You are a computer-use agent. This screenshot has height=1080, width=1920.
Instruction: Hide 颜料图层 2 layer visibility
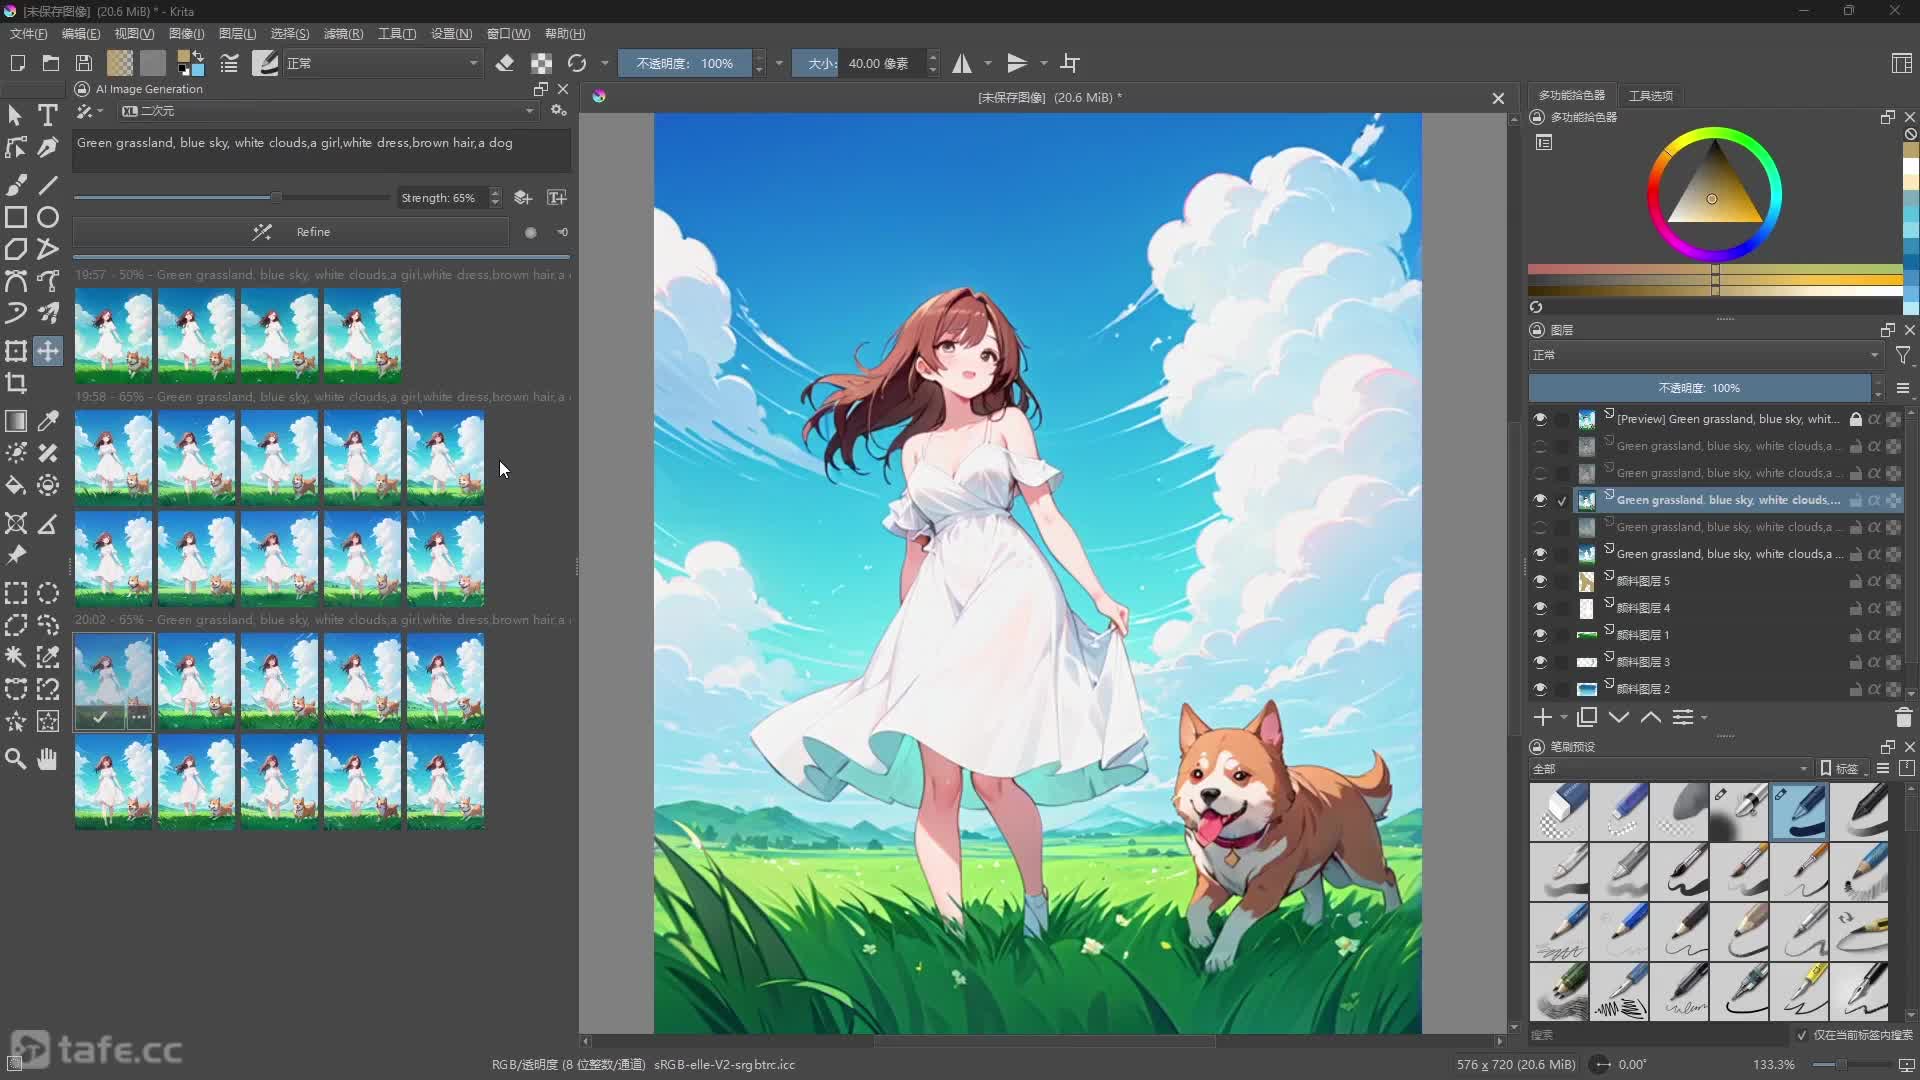pyautogui.click(x=1540, y=689)
